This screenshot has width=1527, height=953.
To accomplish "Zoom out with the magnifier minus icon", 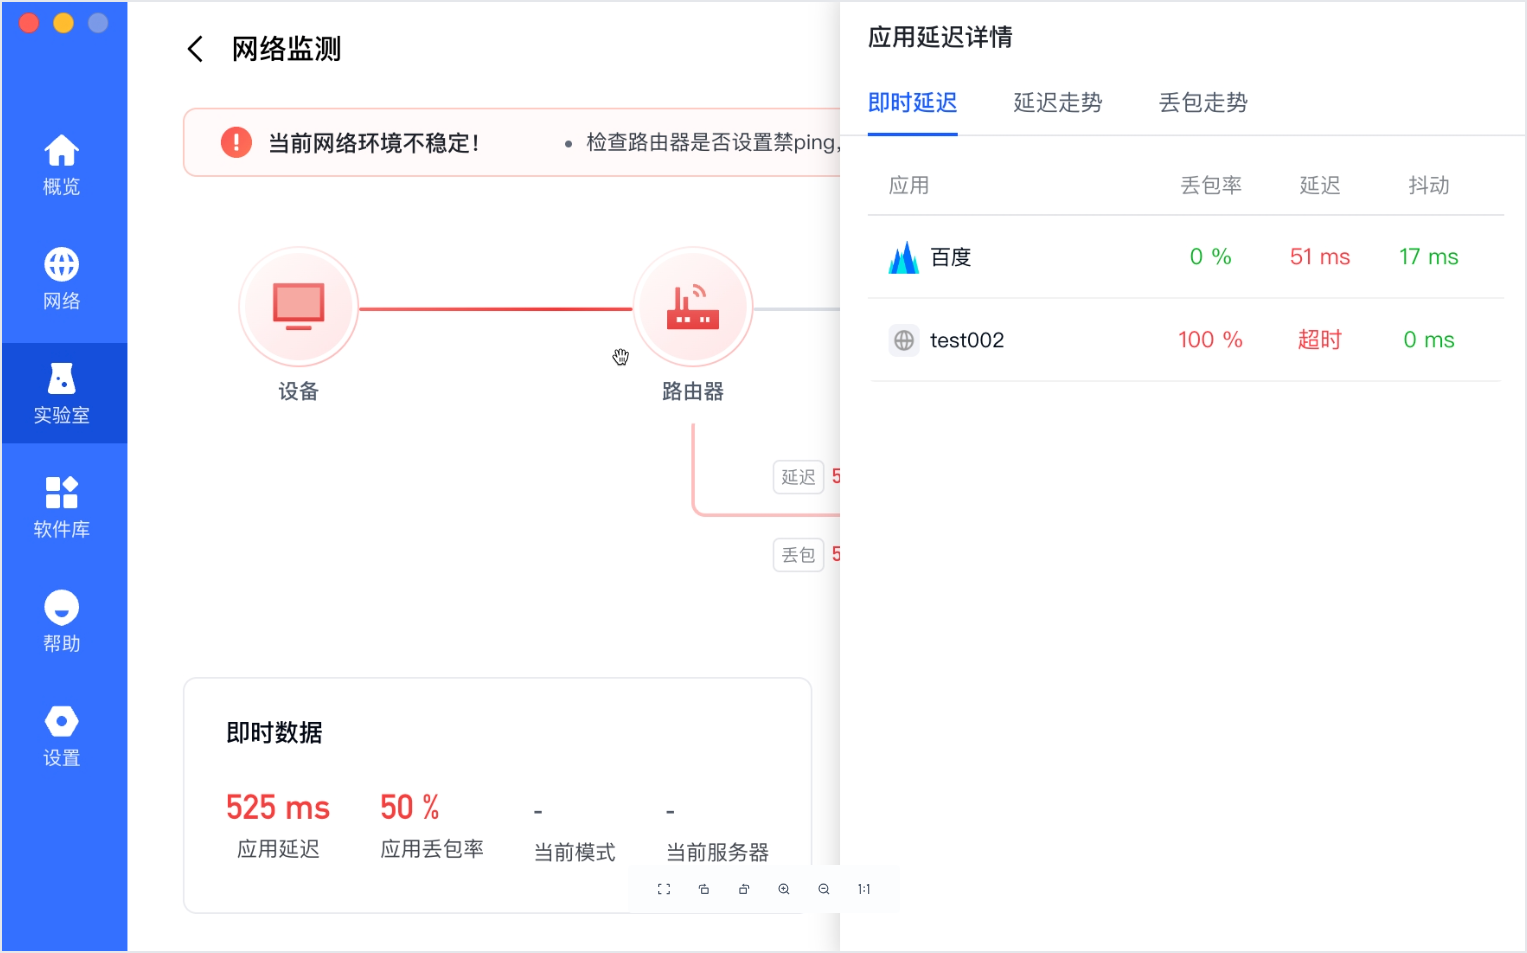I will point(824,889).
